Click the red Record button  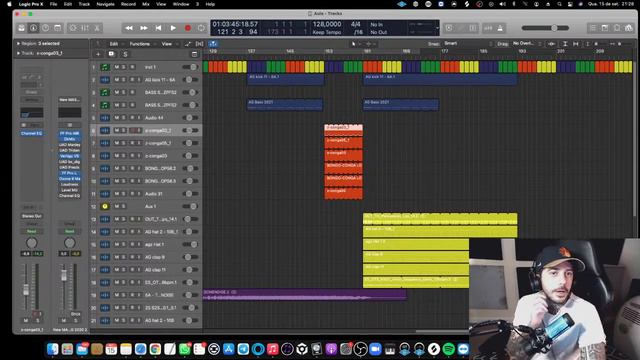188,28
